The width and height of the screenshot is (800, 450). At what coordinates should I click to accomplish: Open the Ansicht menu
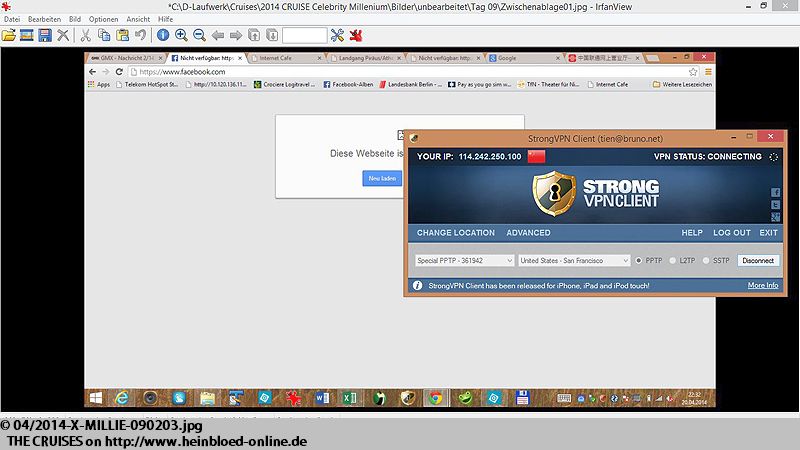click(138, 19)
